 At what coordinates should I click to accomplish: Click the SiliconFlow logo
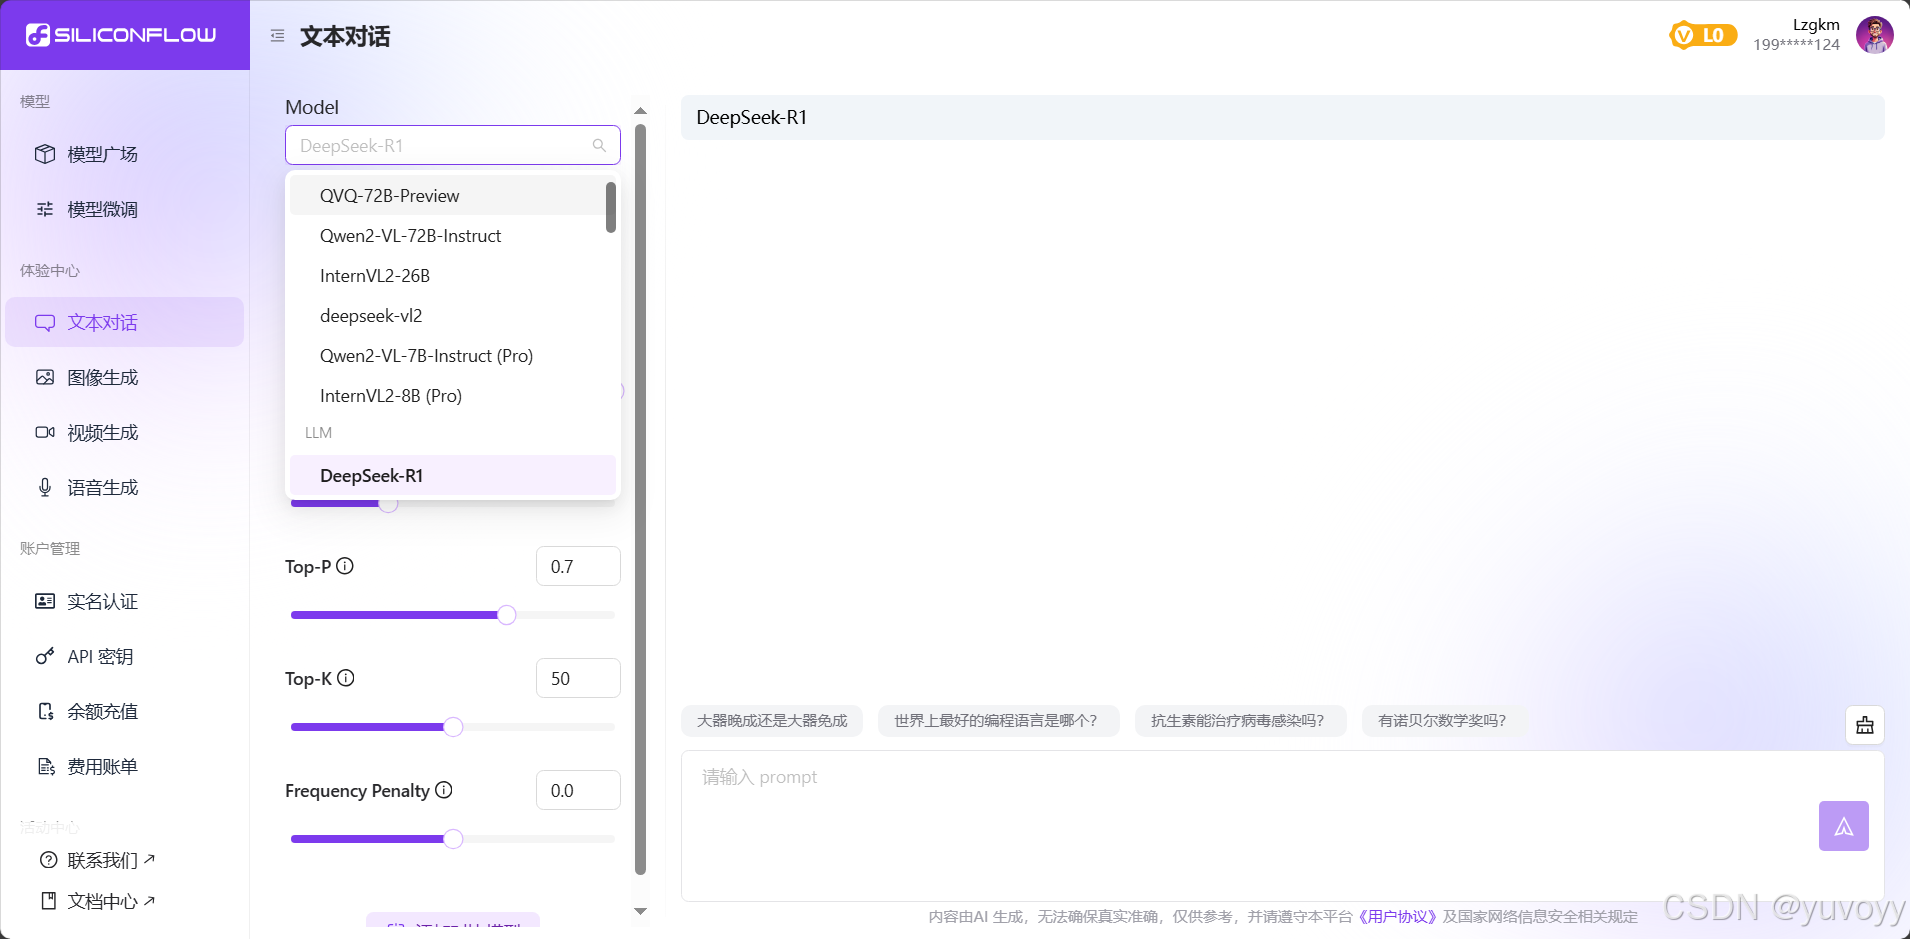pos(121,35)
